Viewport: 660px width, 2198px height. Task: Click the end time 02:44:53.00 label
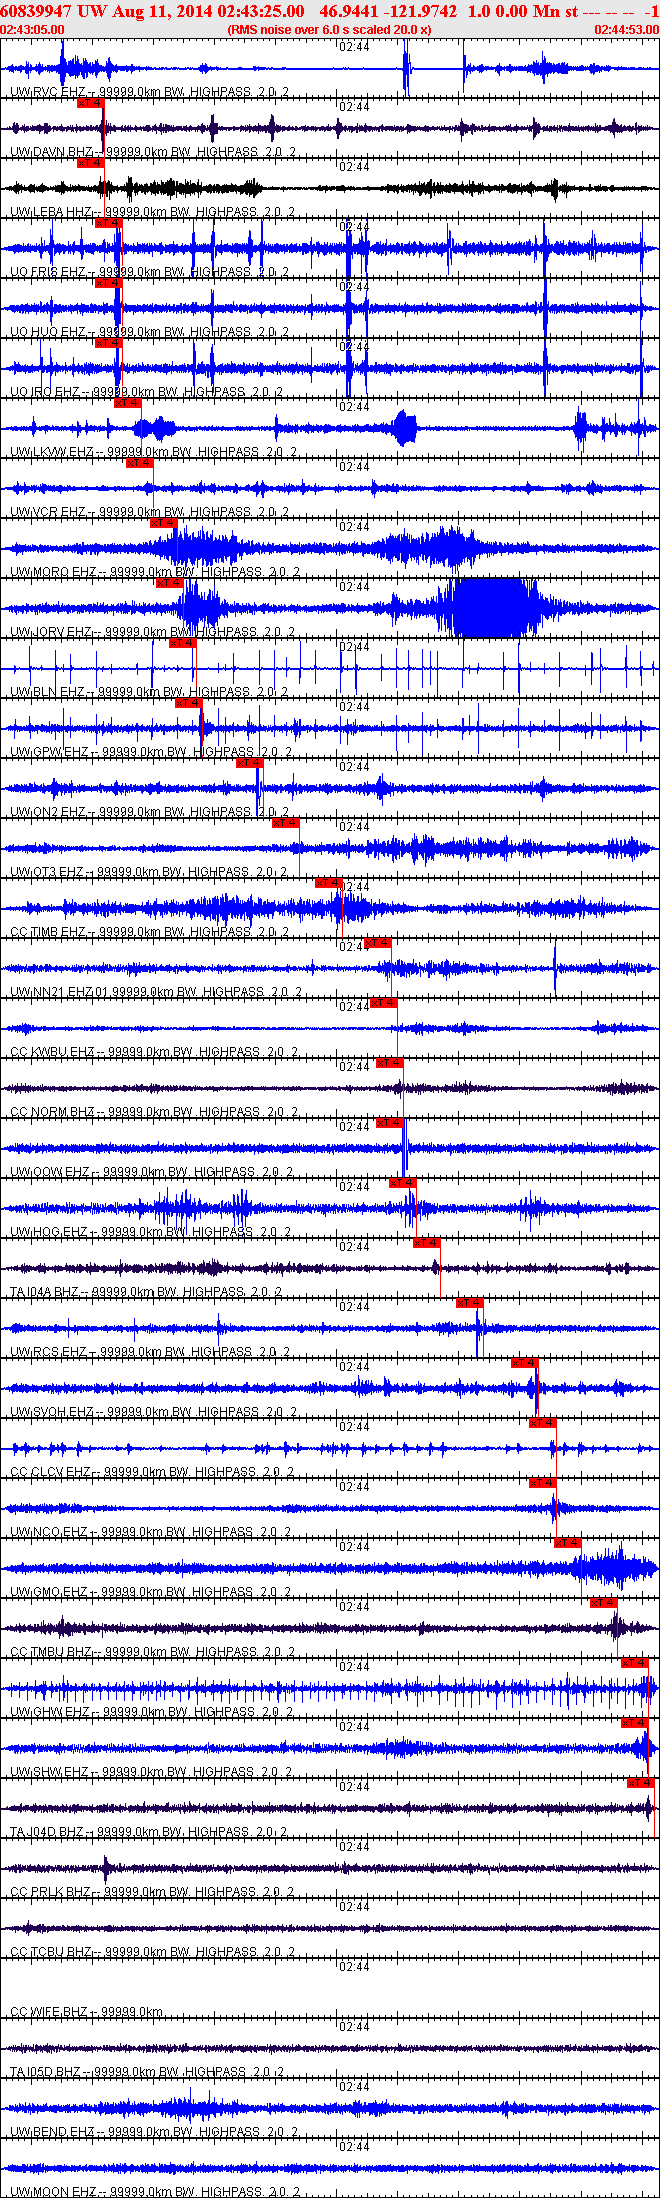pos(627,30)
